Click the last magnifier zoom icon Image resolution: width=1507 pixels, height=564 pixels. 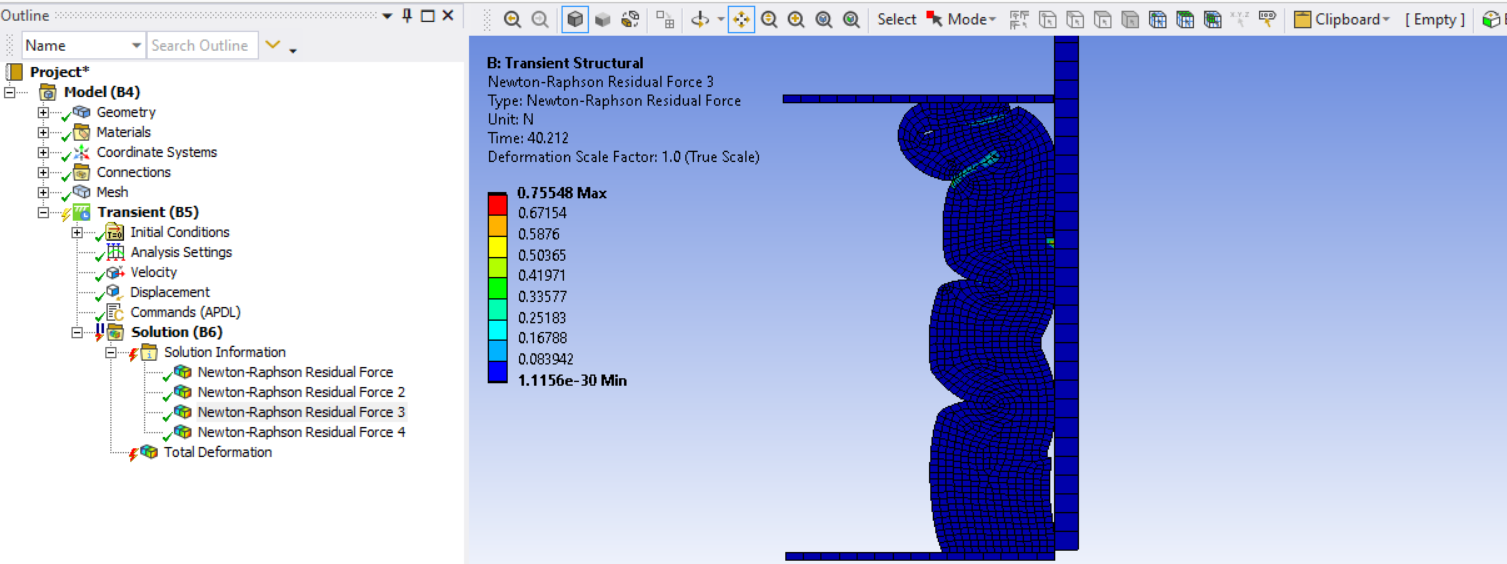pos(851,19)
